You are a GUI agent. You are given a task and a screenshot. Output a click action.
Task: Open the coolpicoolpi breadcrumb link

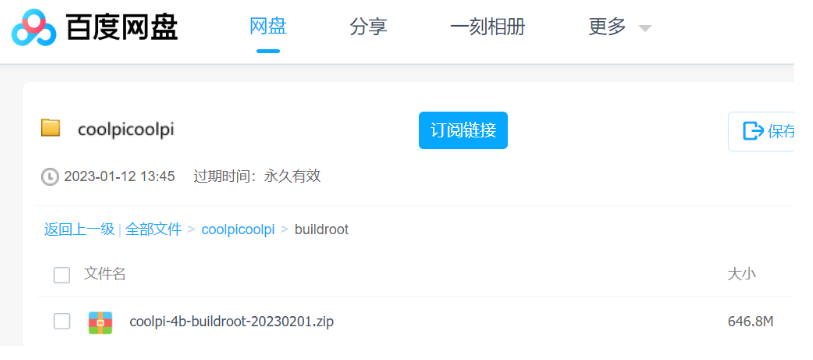[238, 229]
